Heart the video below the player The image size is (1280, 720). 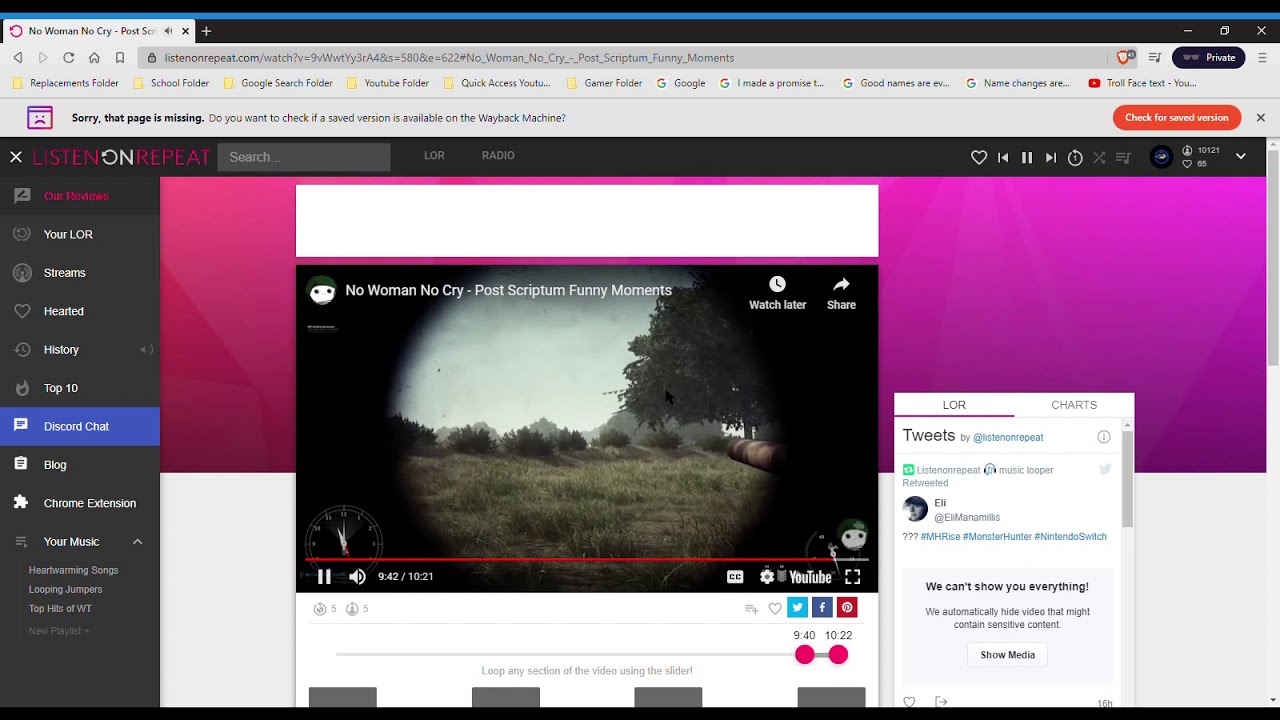(x=775, y=608)
